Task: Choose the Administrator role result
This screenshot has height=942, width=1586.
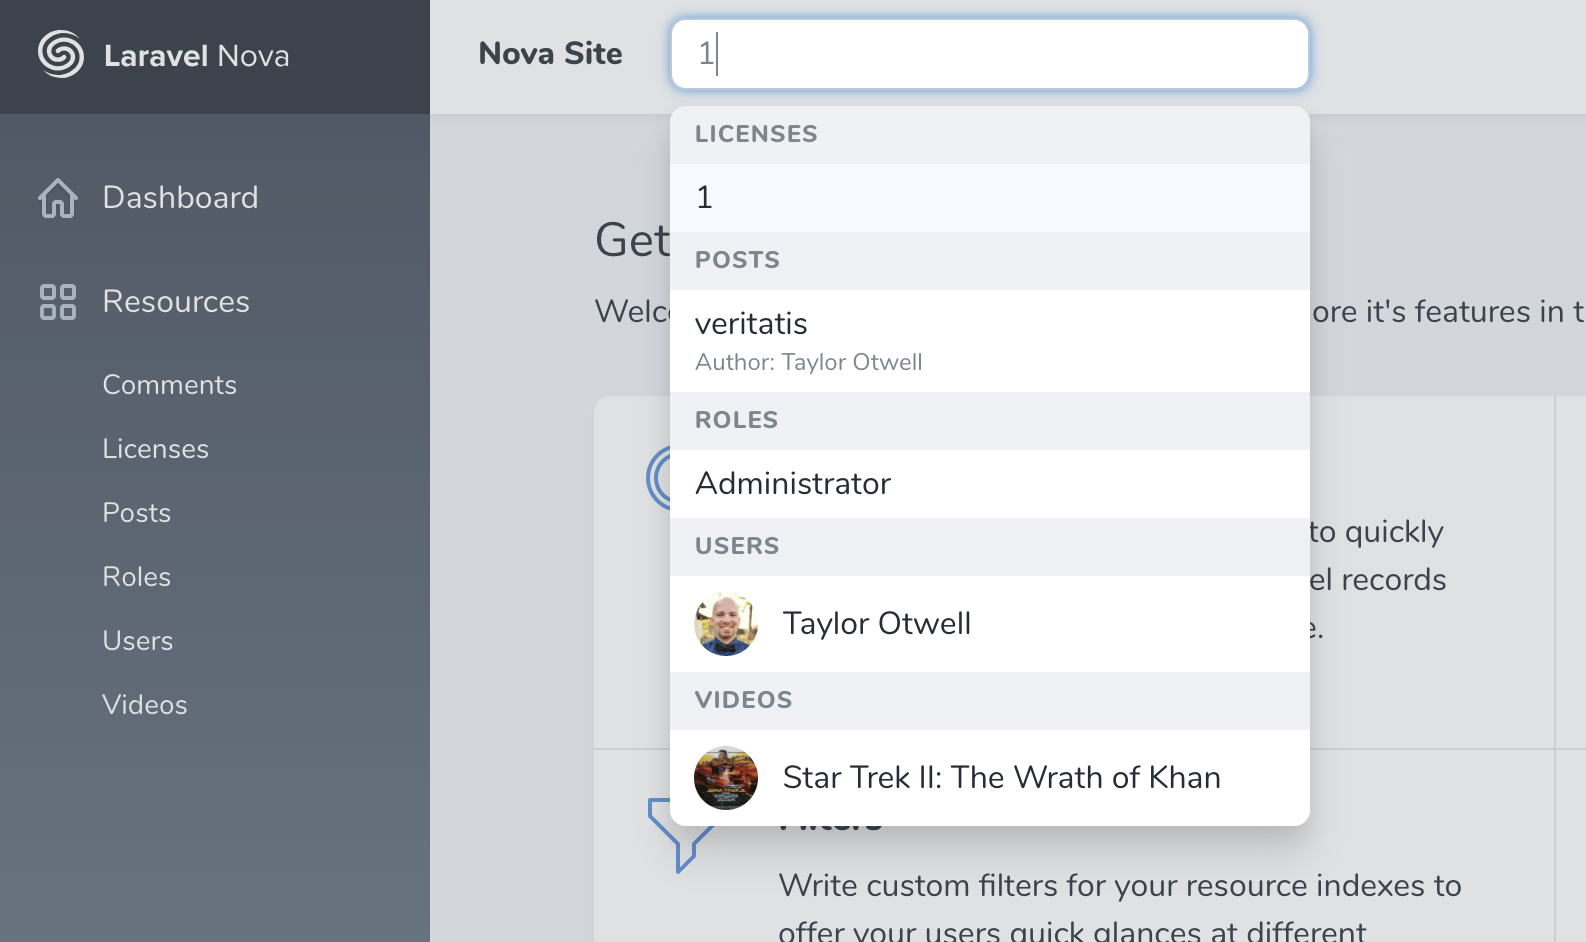Action: point(990,484)
